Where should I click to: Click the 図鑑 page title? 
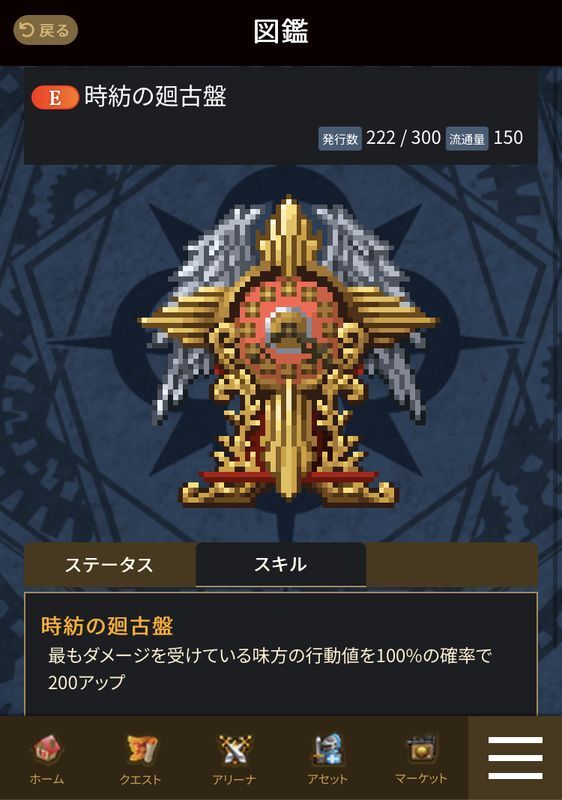coord(281,31)
